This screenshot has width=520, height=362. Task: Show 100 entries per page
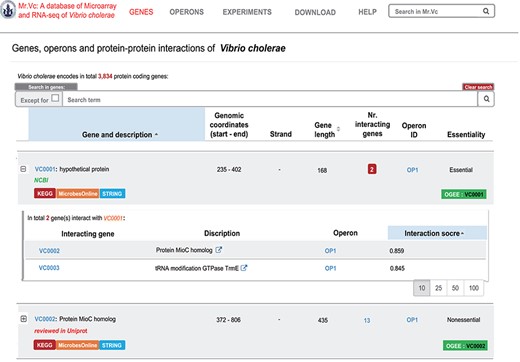click(474, 288)
